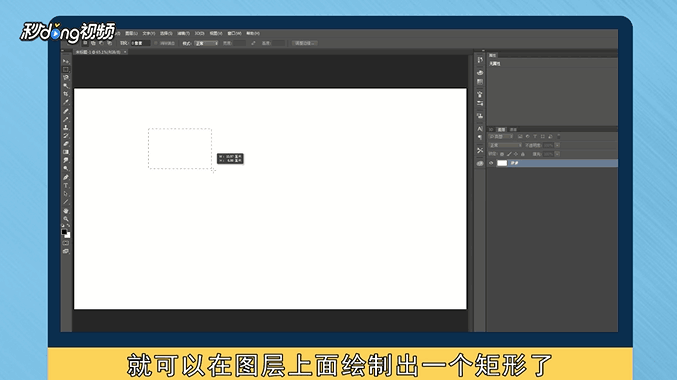Open the Layer menu
Image resolution: width=677 pixels, height=380 pixels.
[x=131, y=33]
